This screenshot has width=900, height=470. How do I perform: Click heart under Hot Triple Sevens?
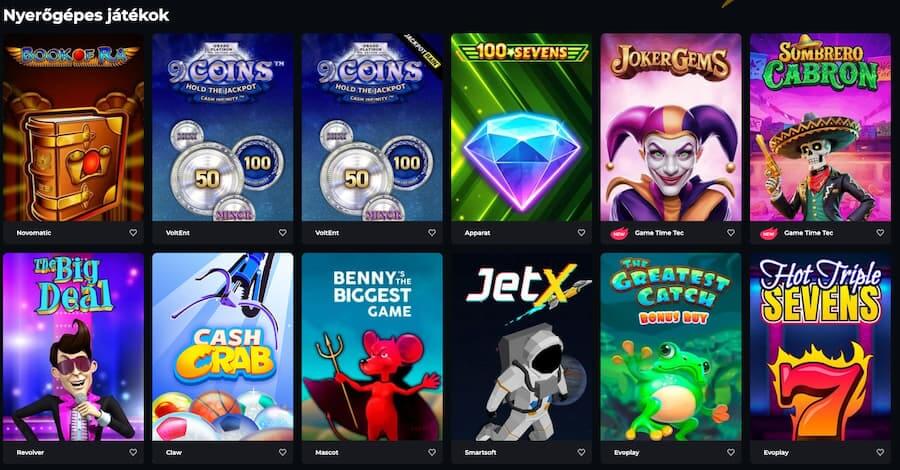[x=880, y=452]
